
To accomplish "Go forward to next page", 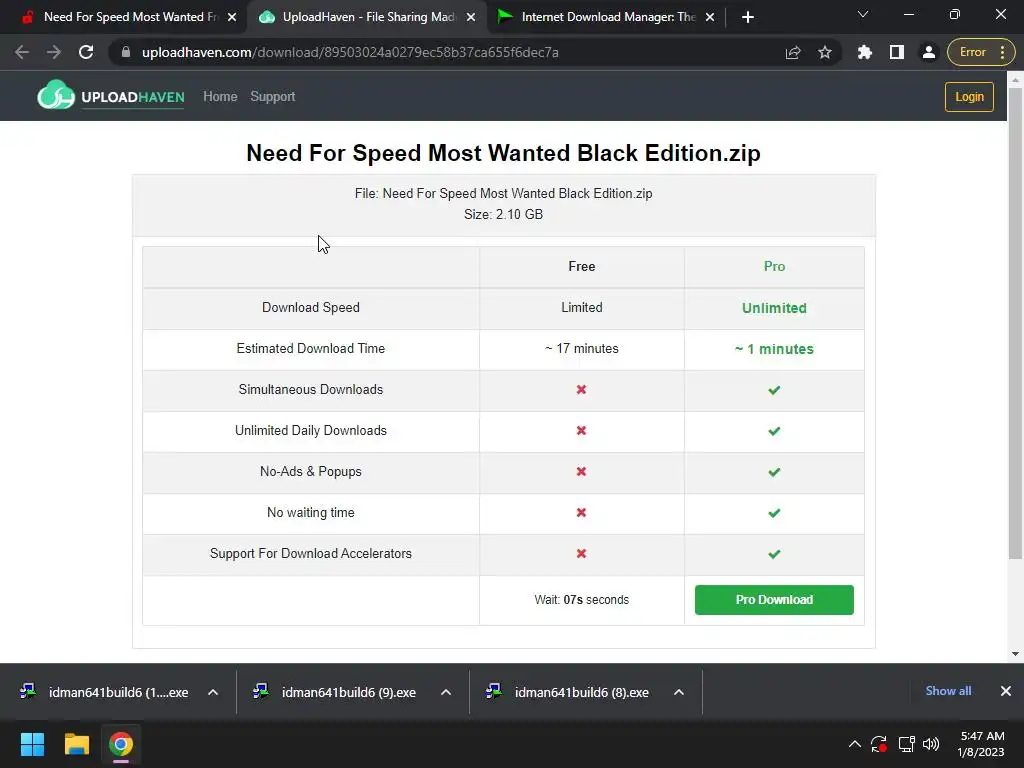I will click(x=54, y=52).
